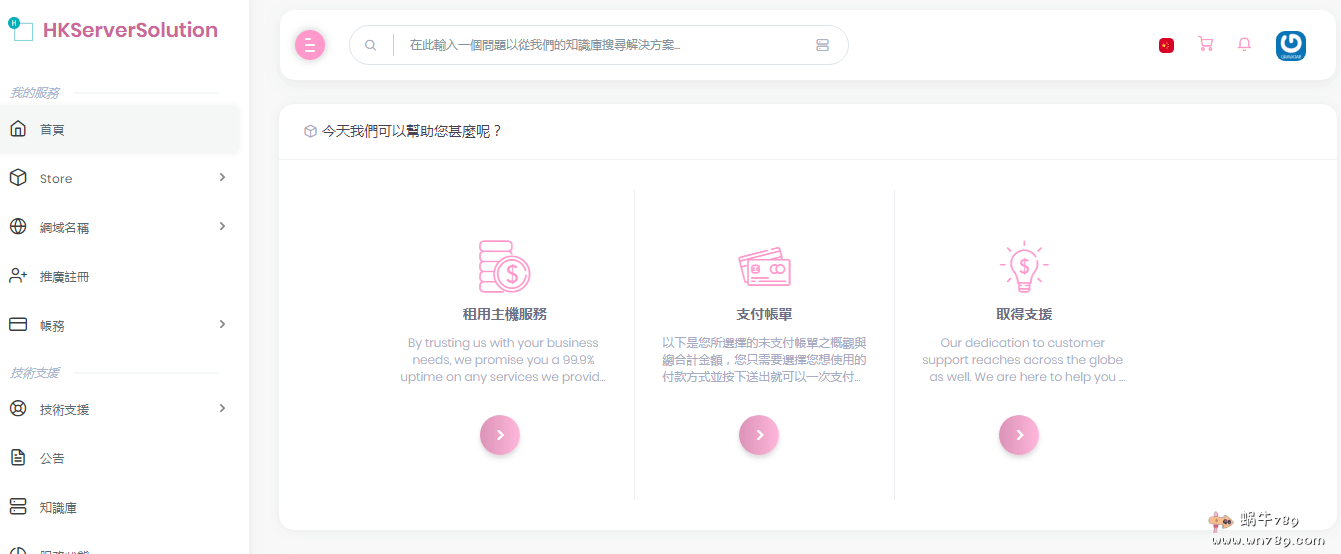Expand the 網域名稱 sidebar submenu
This screenshot has width=1341, height=554.
pos(120,227)
